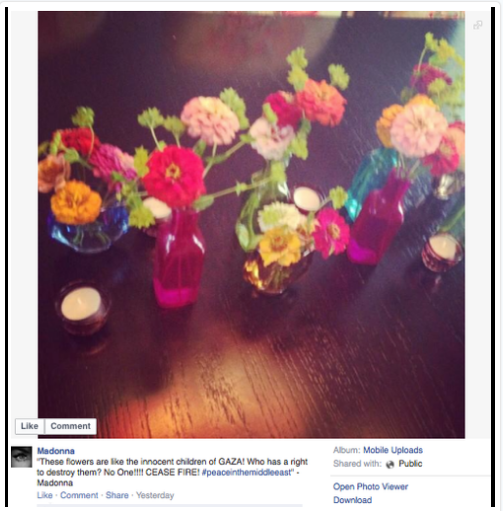Click the Album label text

(346, 450)
